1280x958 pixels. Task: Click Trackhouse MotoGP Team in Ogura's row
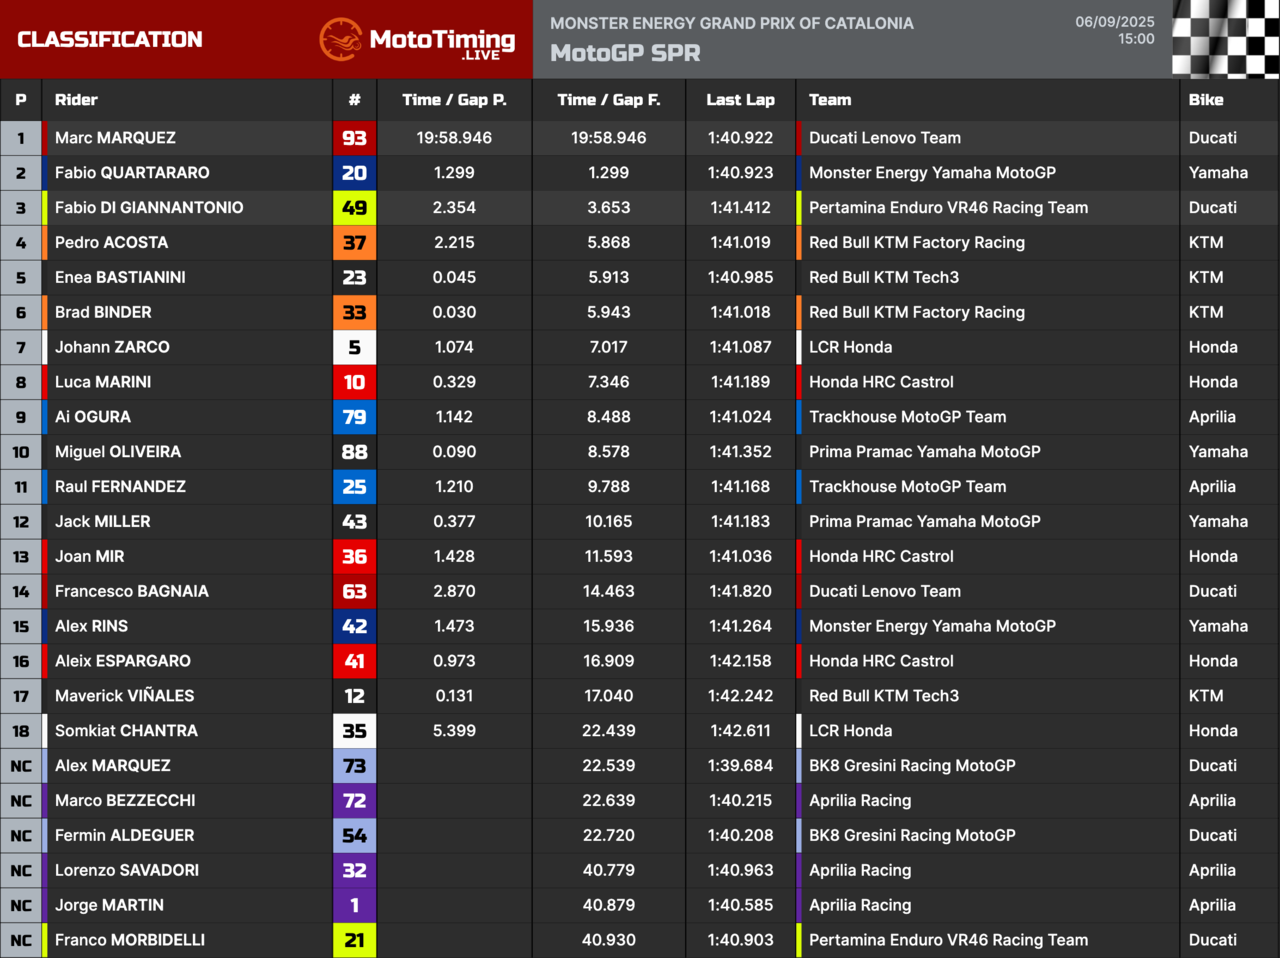click(x=908, y=417)
